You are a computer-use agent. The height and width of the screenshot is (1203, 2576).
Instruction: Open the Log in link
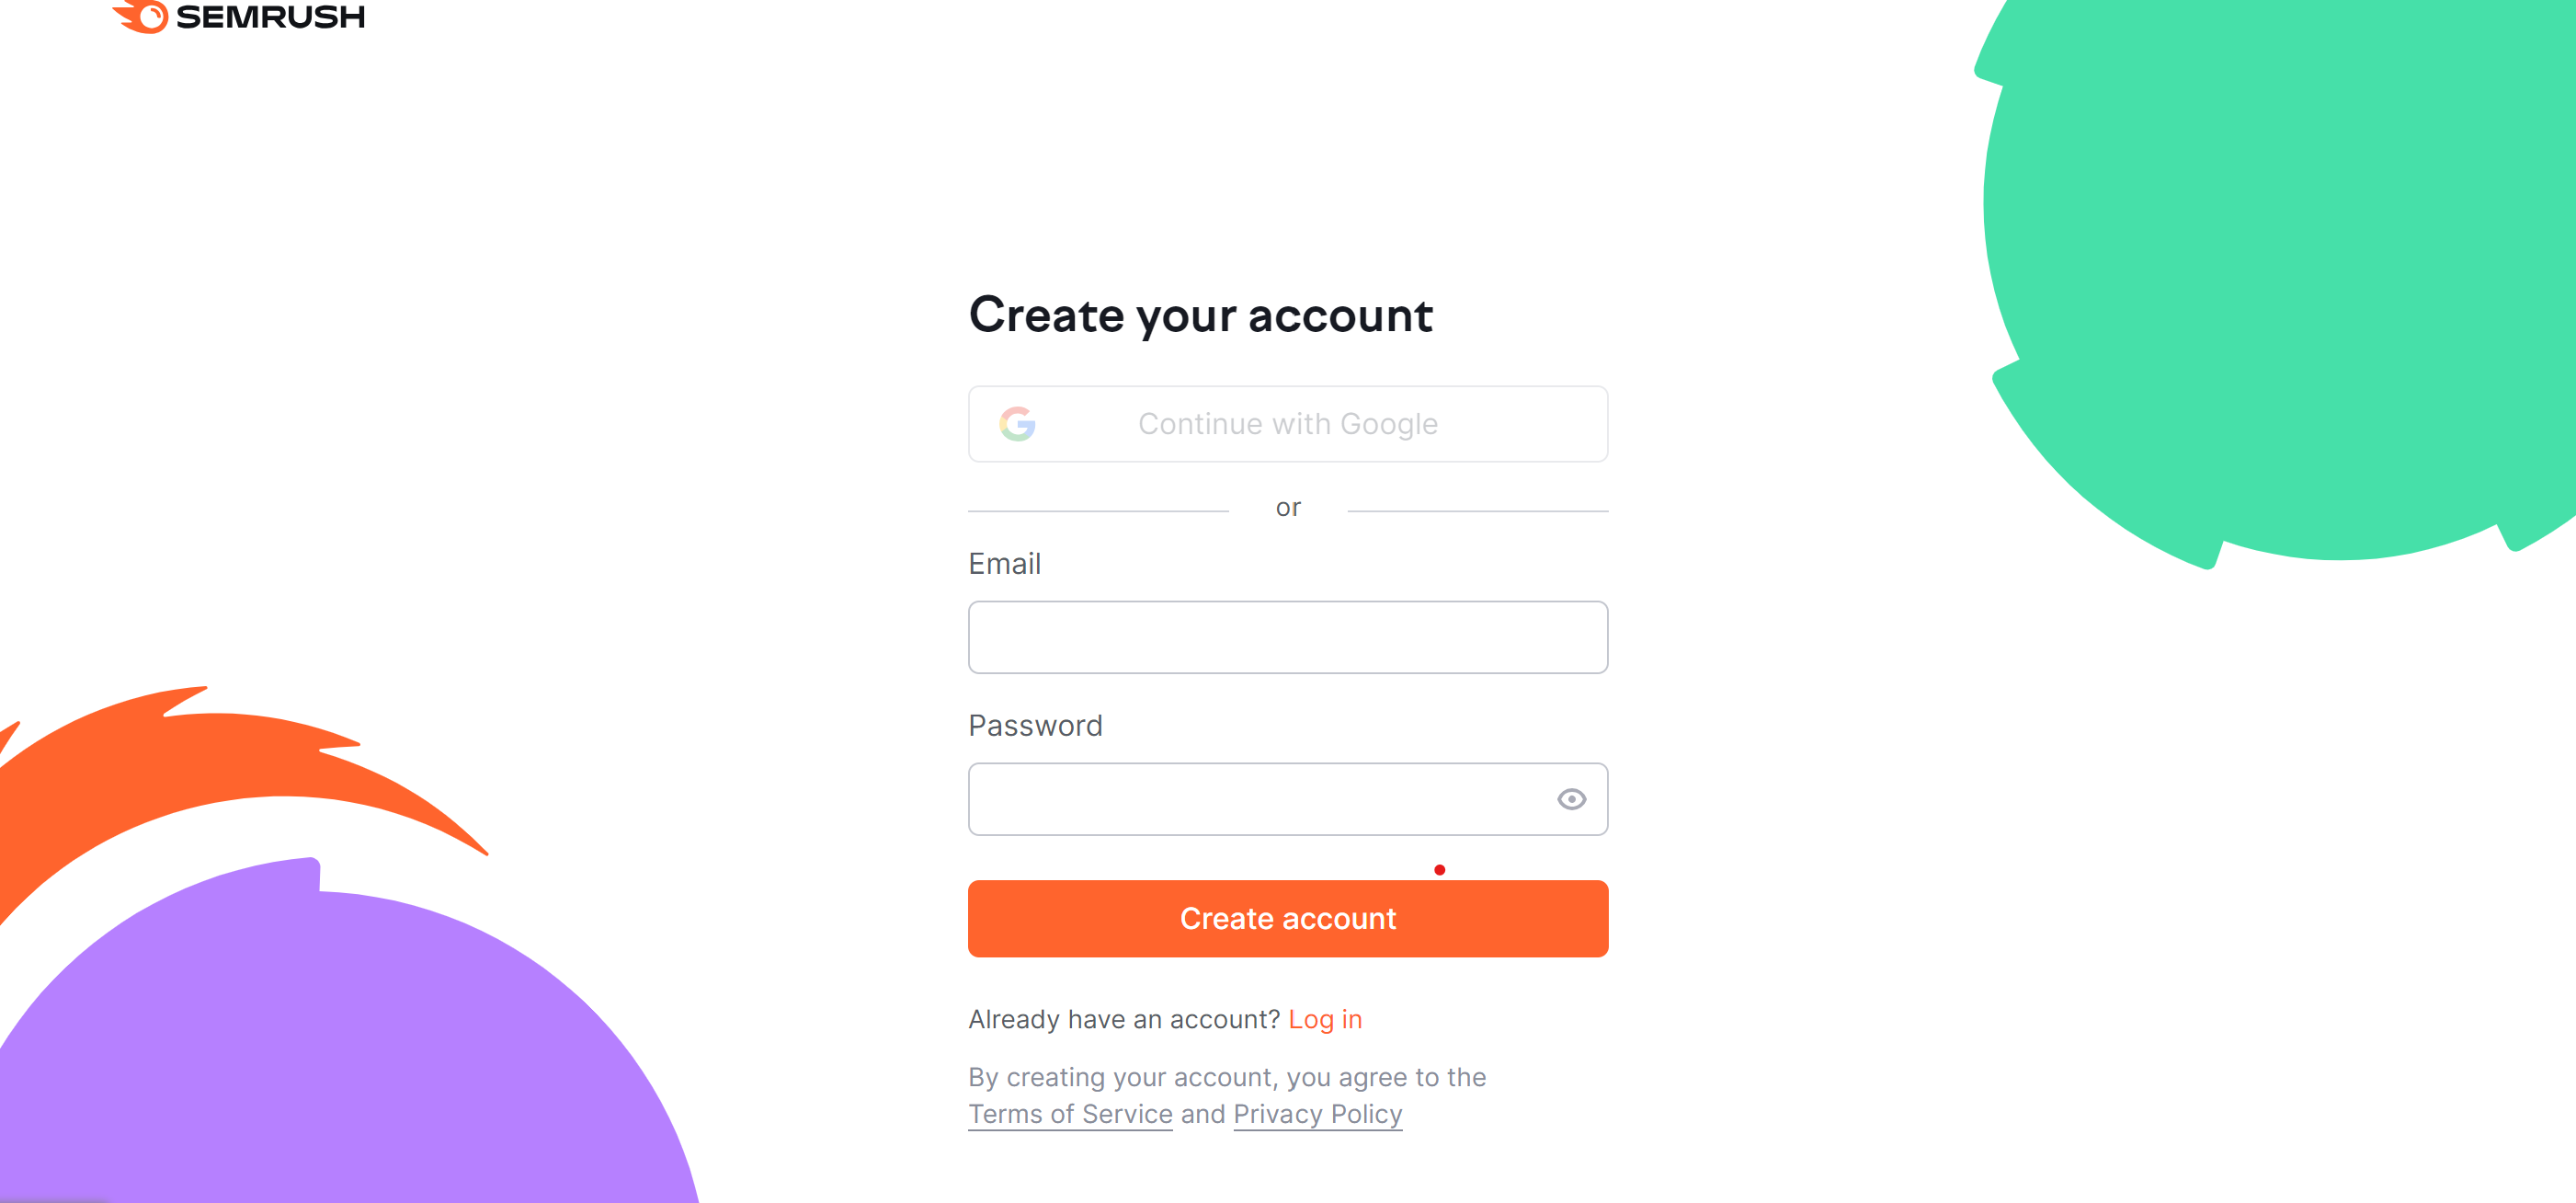(x=1324, y=1019)
